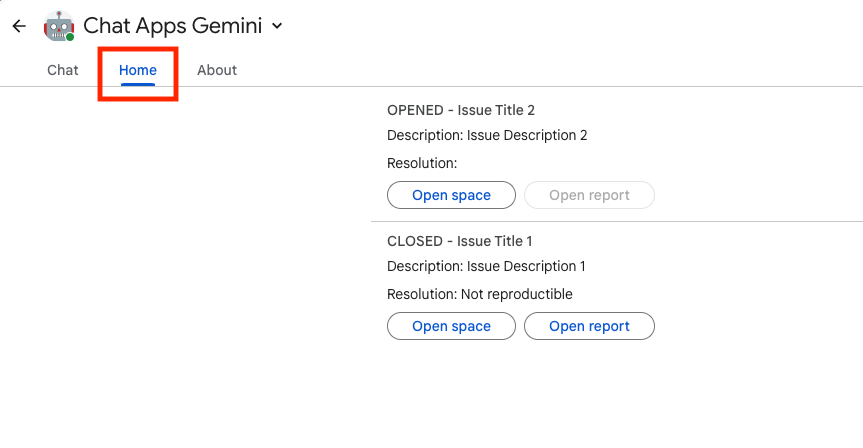Open report for closed Issue Title 1

589,326
